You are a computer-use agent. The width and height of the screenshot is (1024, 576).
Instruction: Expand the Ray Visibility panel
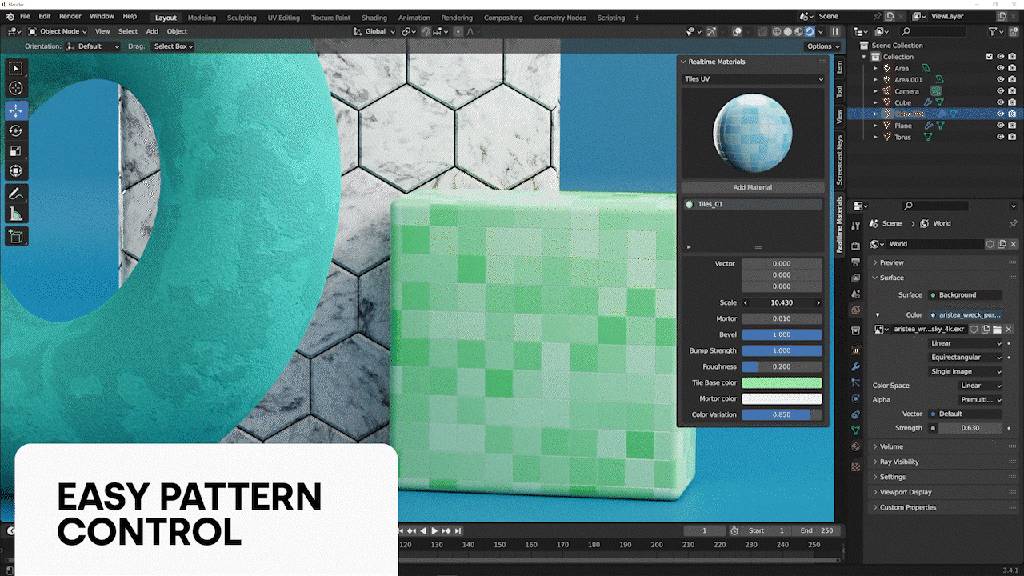901,462
